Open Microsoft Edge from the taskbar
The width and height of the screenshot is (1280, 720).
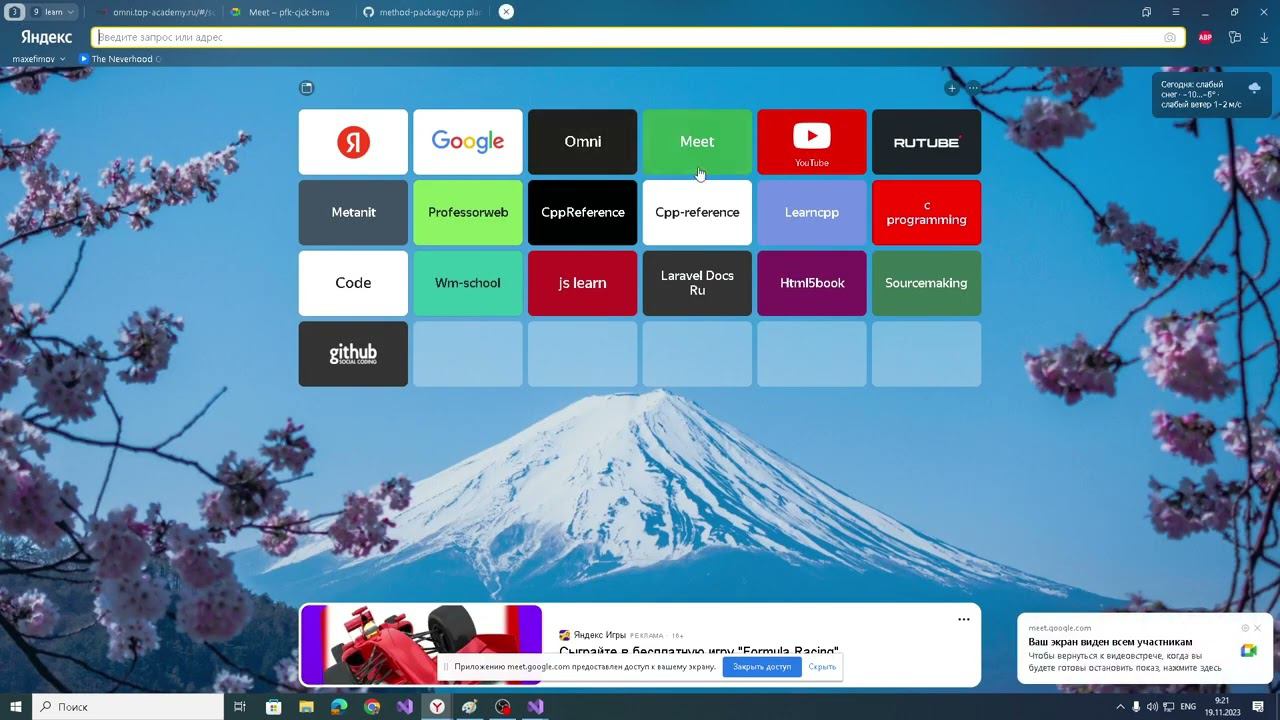click(x=339, y=707)
